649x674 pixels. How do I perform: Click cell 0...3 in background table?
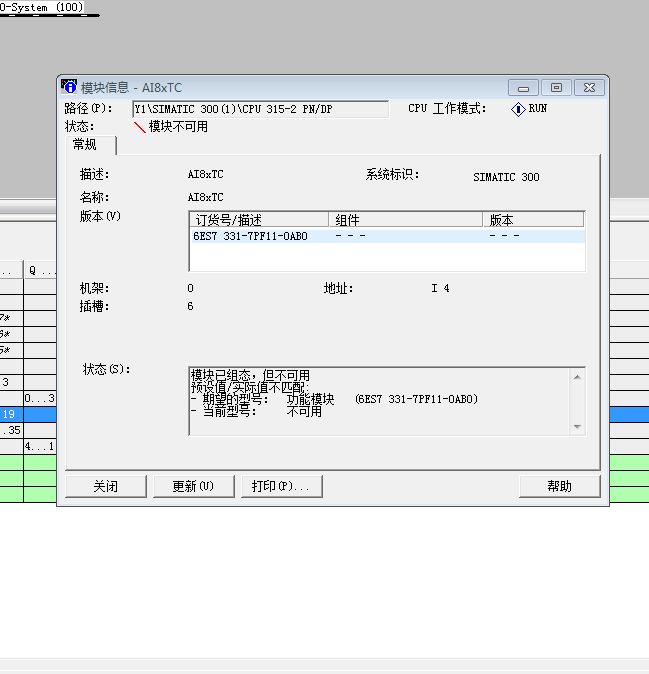40,398
